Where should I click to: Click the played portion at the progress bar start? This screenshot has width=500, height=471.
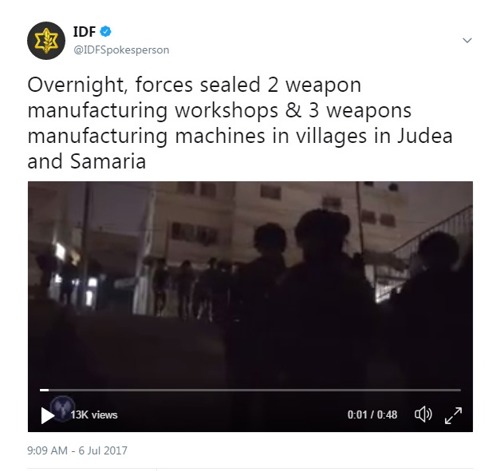(44, 390)
